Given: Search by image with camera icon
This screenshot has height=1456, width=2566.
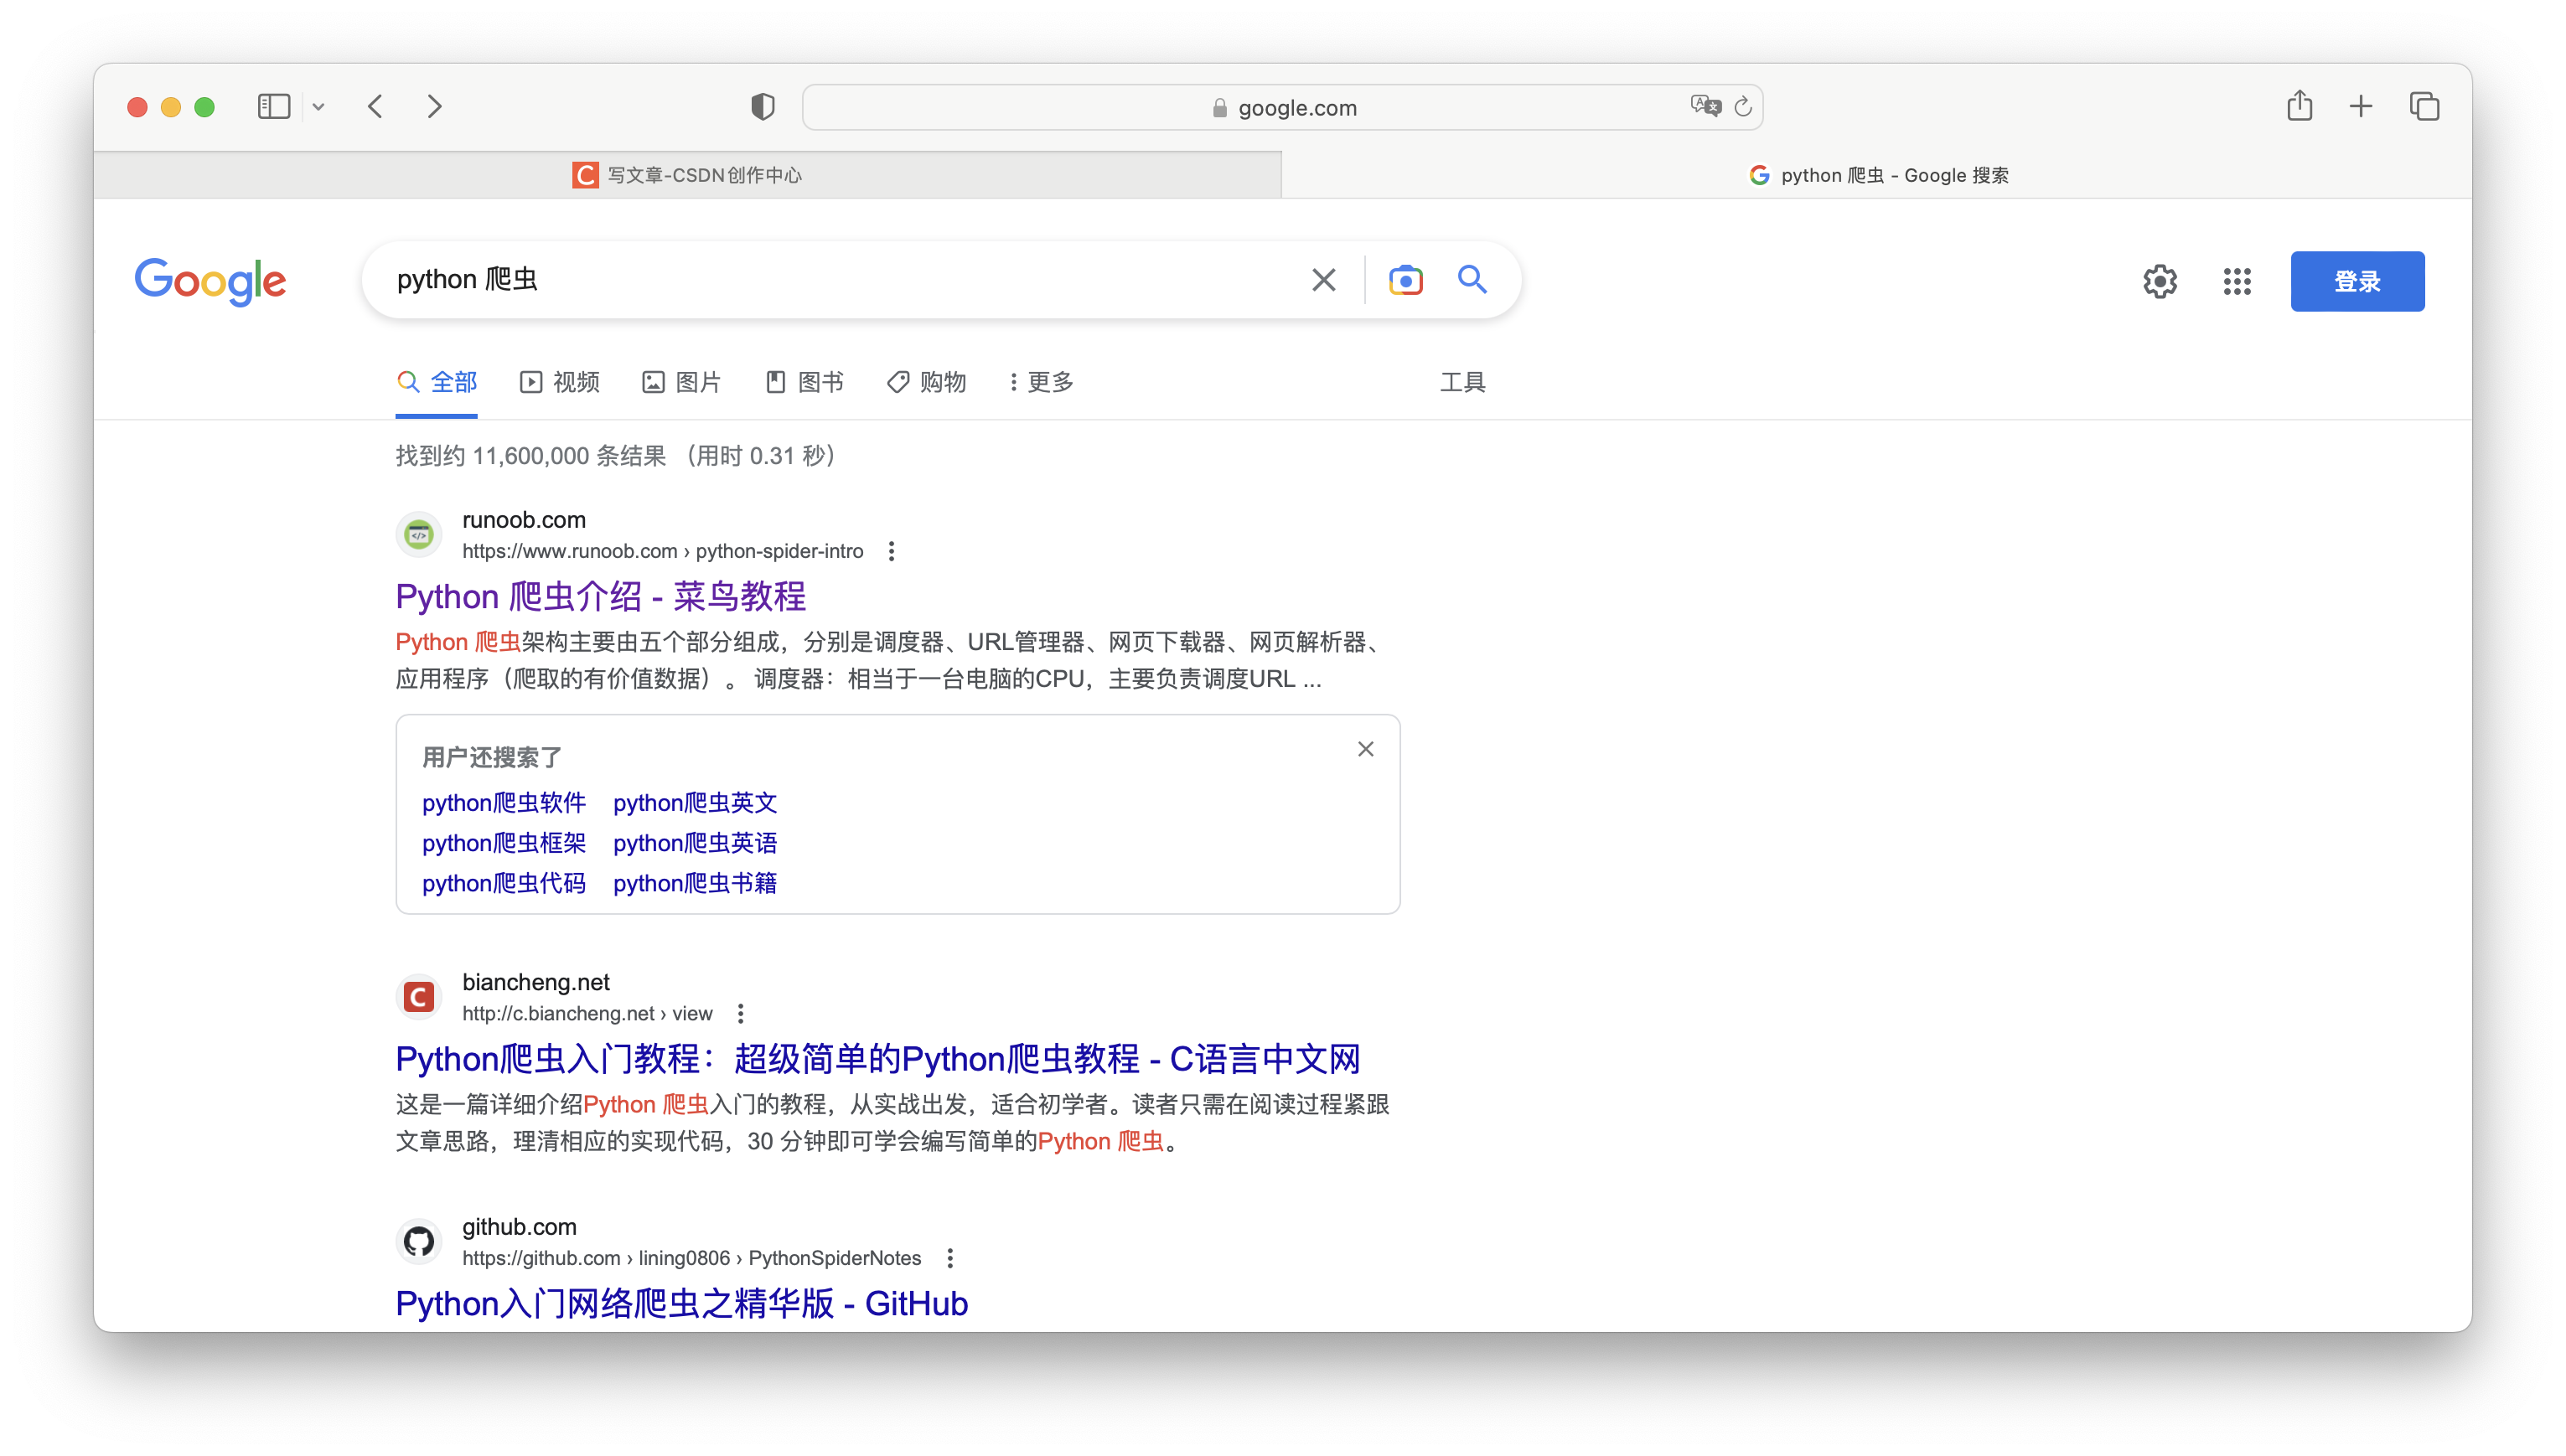Looking at the screenshot, I should point(1405,280).
